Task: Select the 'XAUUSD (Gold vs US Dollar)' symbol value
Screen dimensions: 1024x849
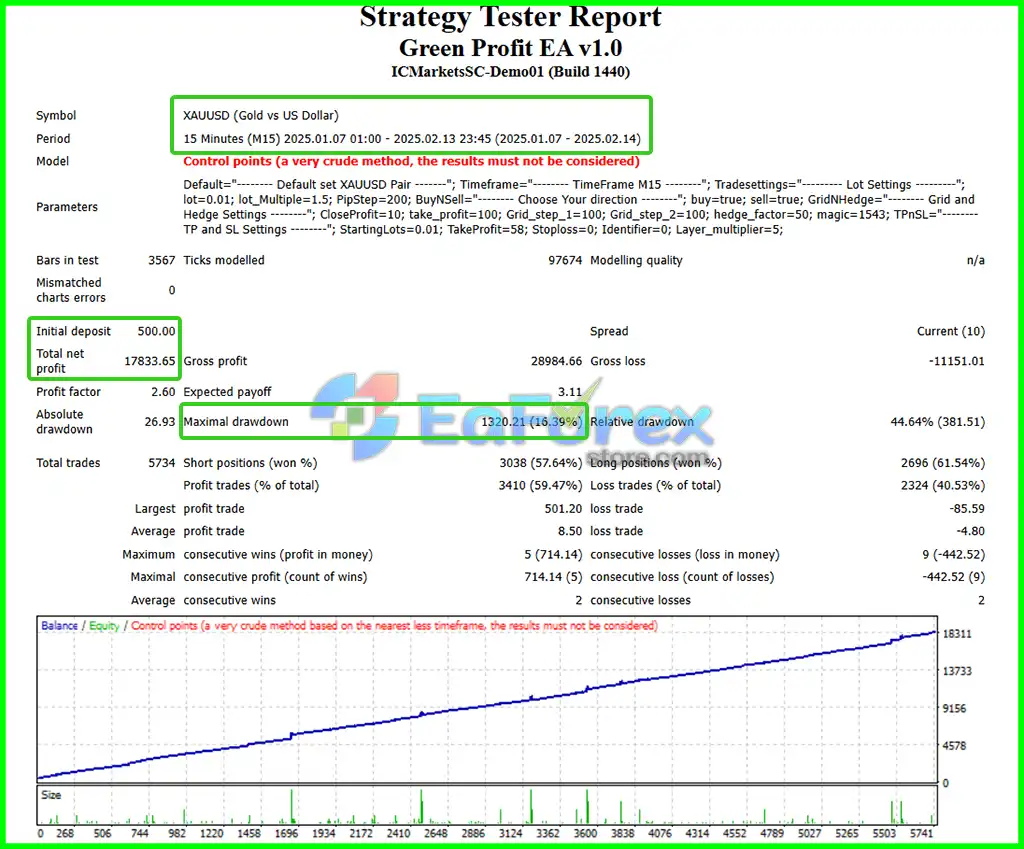Action: pos(261,116)
